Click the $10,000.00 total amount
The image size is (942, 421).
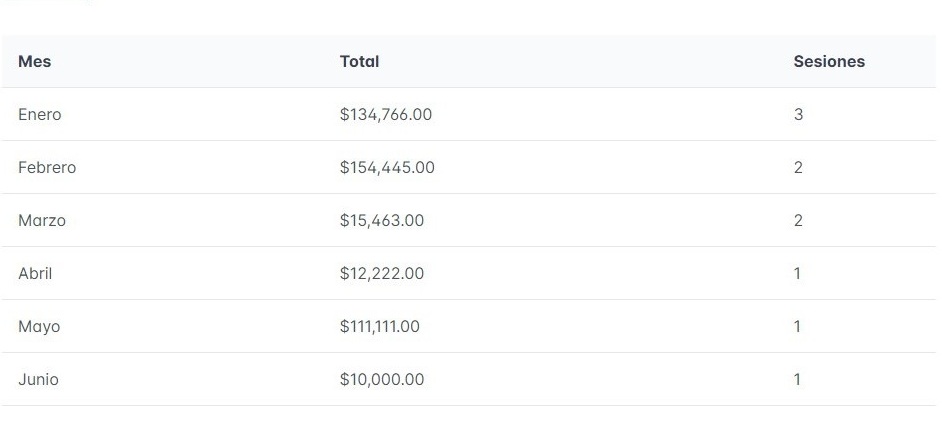pyautogui.click(x=382, y=380)
